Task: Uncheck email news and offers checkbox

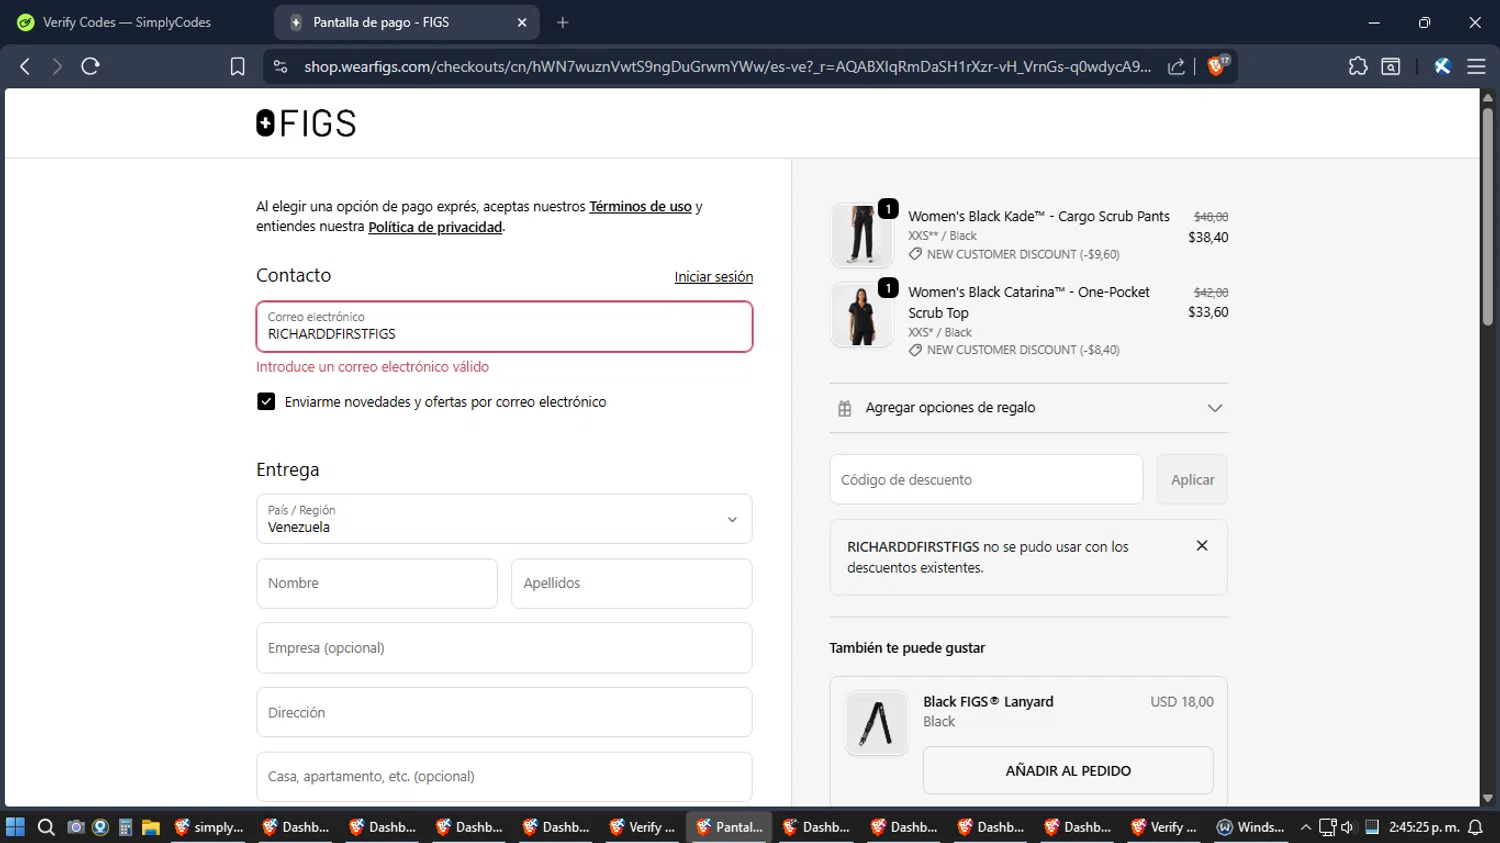Action: [x=266, y=402]
